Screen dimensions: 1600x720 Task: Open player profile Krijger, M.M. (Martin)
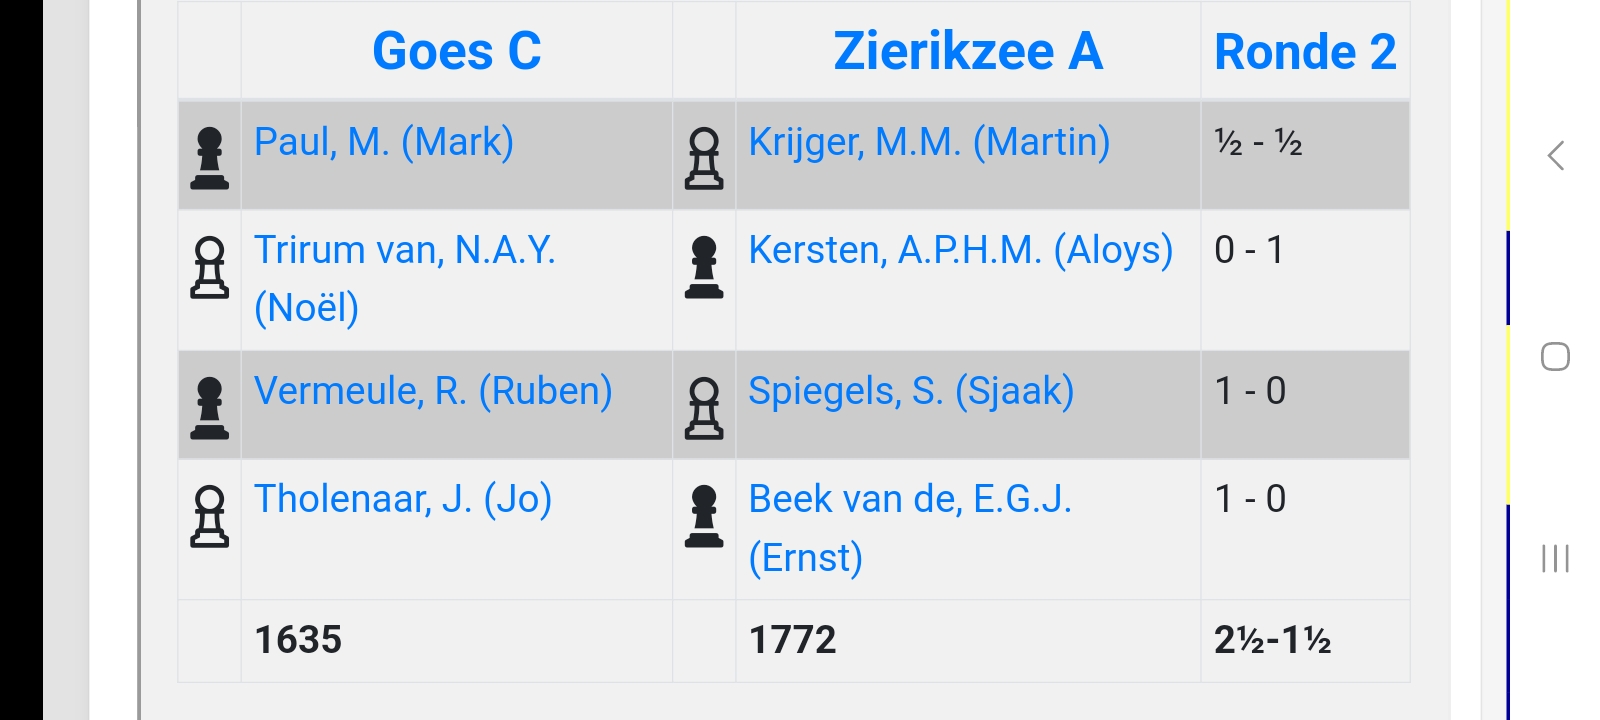tap(929, 142)
